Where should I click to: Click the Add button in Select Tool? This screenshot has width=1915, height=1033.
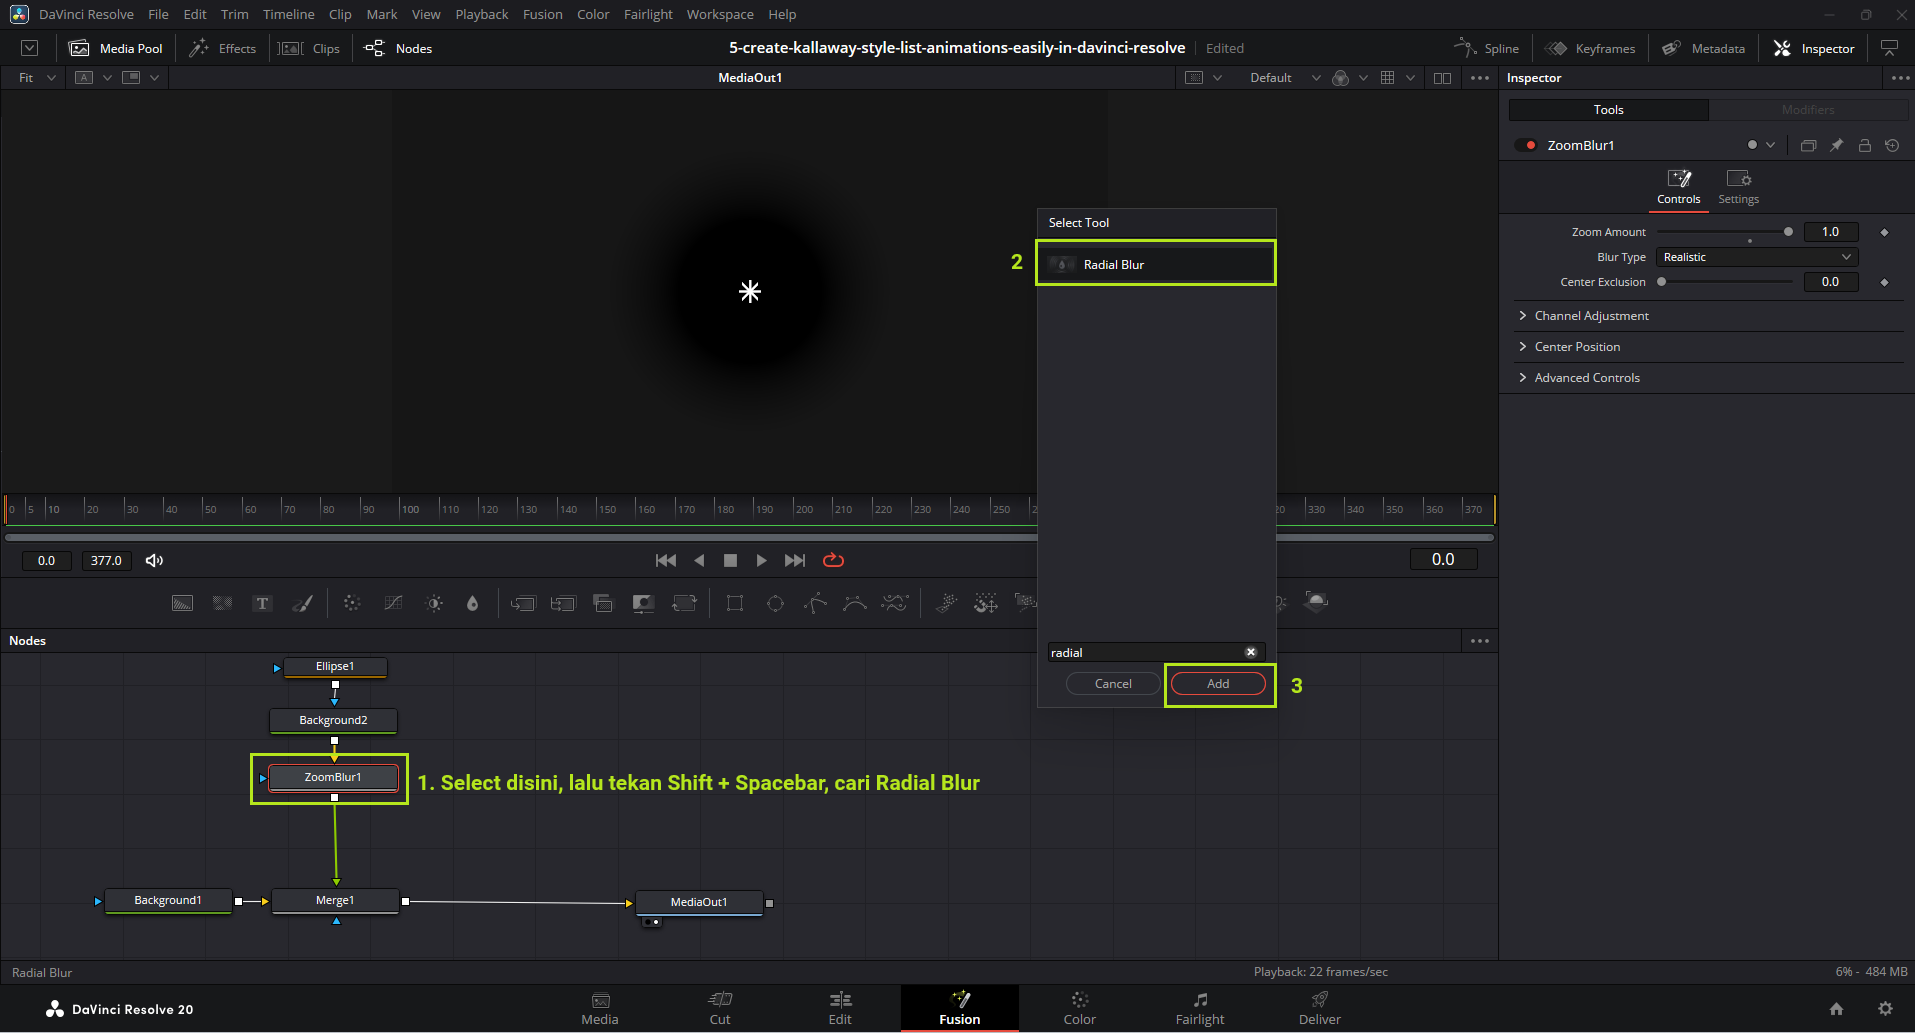click(x=1217, y=684)
